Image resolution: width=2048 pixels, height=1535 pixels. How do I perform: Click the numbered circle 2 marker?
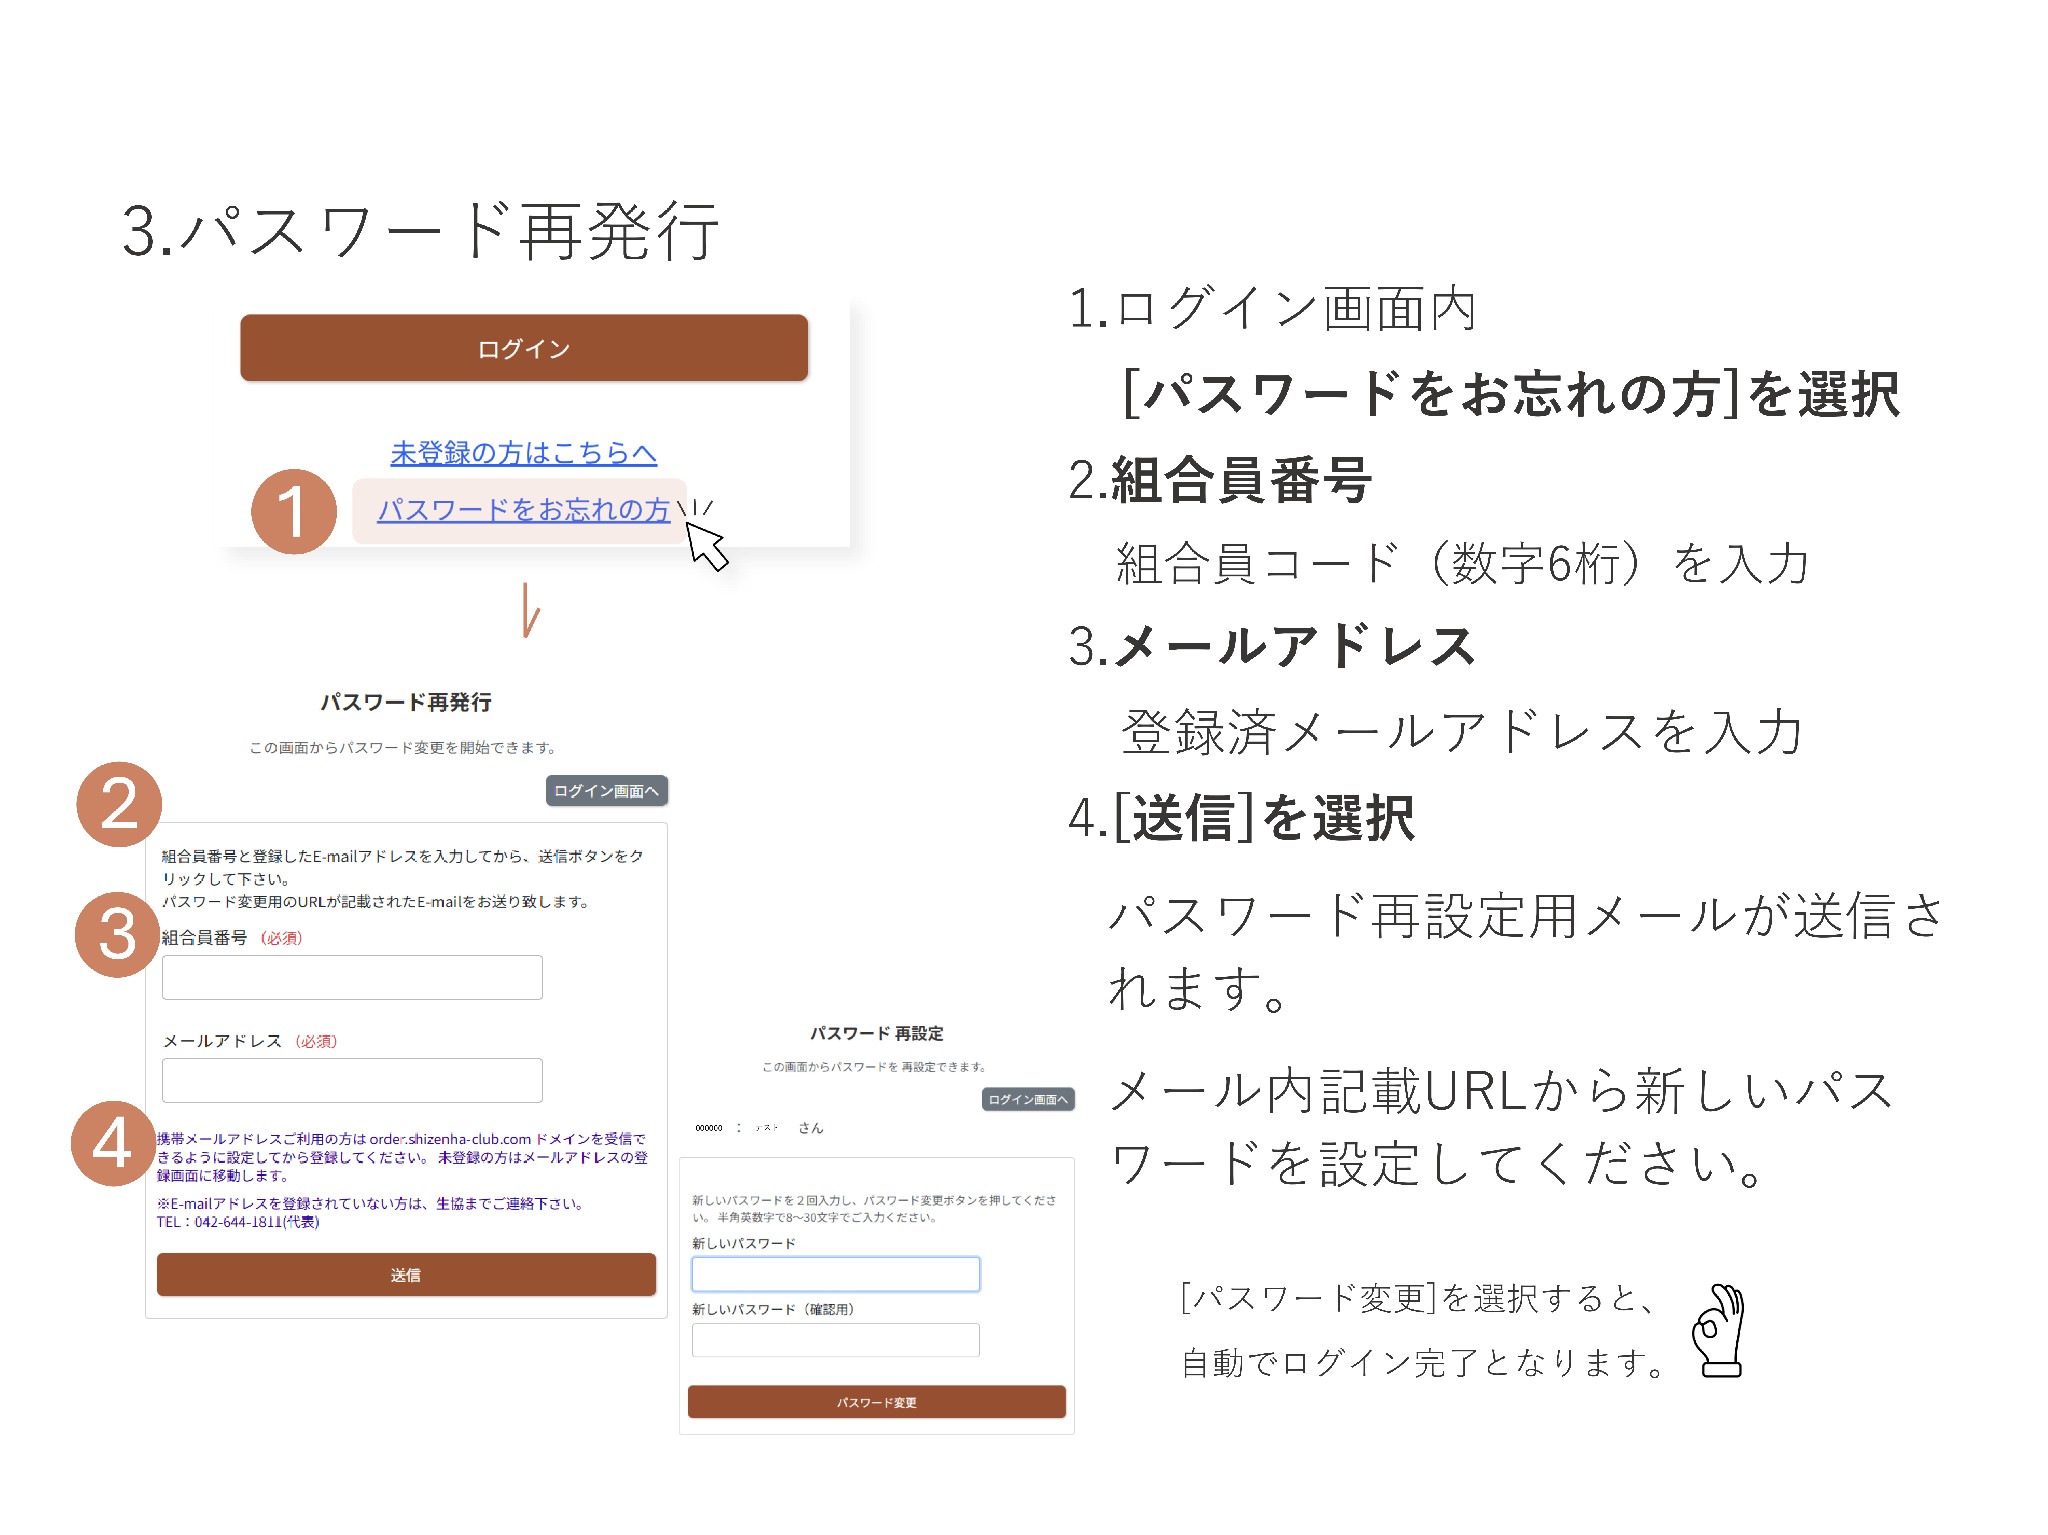119,804
